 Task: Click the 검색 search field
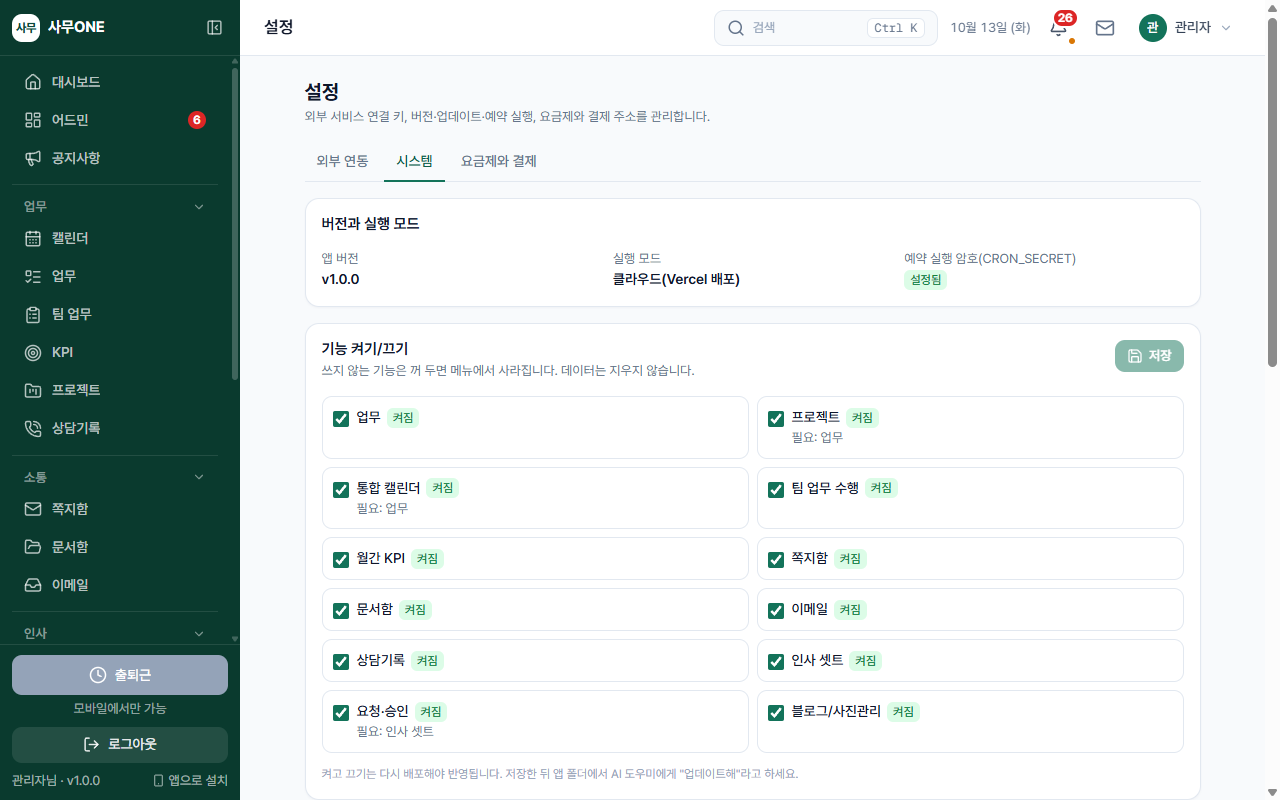click(x=826, y=28)
